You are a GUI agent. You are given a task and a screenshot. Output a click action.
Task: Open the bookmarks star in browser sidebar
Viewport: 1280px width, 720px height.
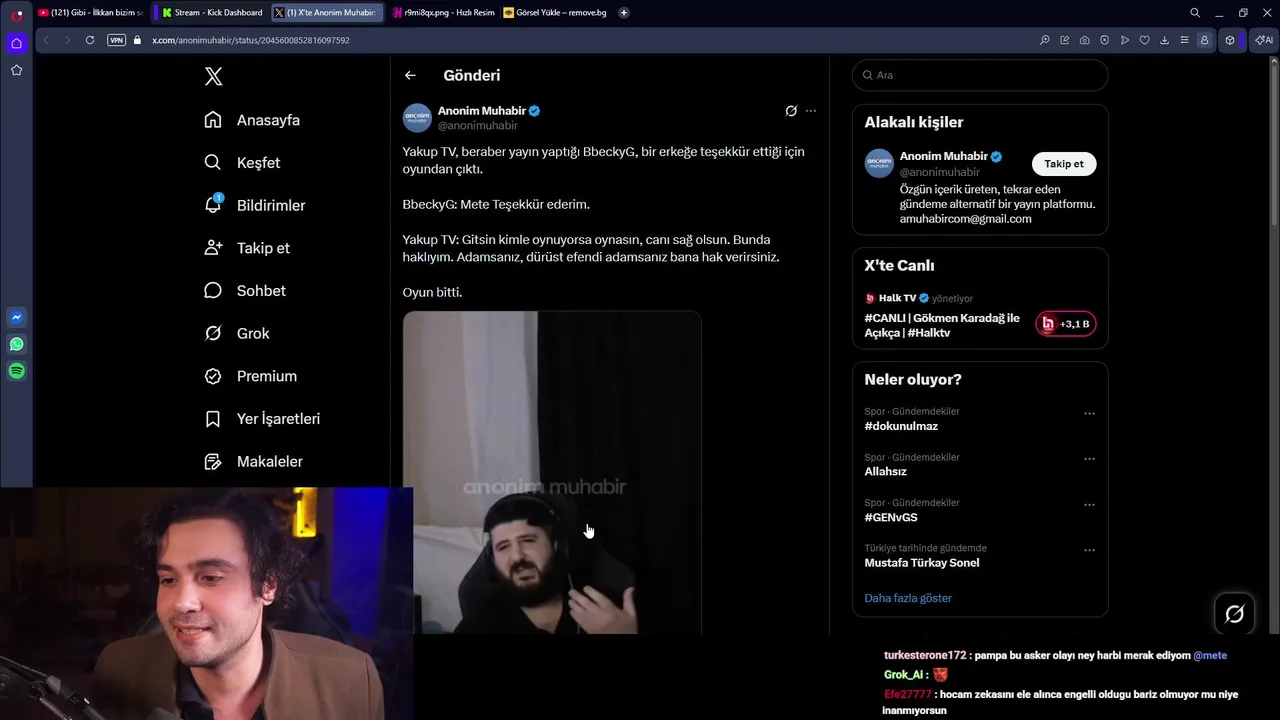click(x=16, y=70)
